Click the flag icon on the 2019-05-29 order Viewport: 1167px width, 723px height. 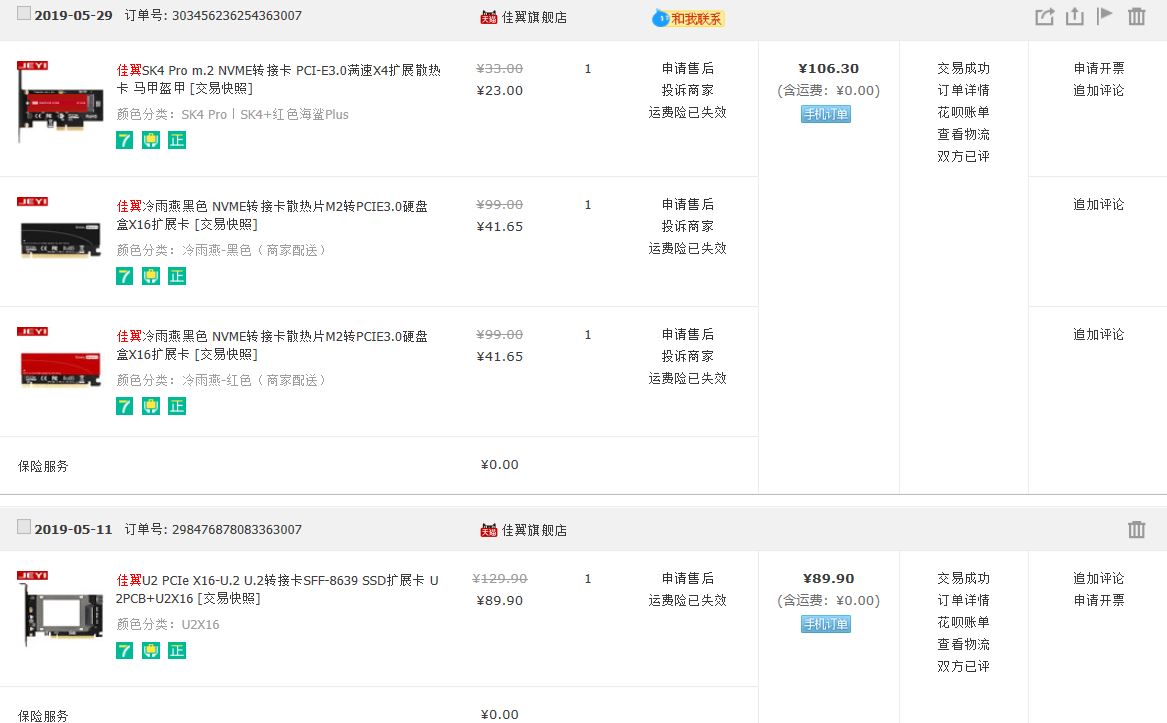(1105, 16)
